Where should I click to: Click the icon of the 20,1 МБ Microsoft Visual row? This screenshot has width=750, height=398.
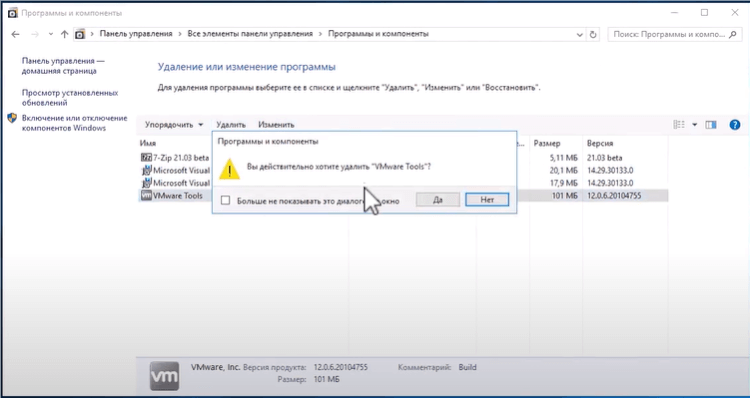(x=146, y=170)
